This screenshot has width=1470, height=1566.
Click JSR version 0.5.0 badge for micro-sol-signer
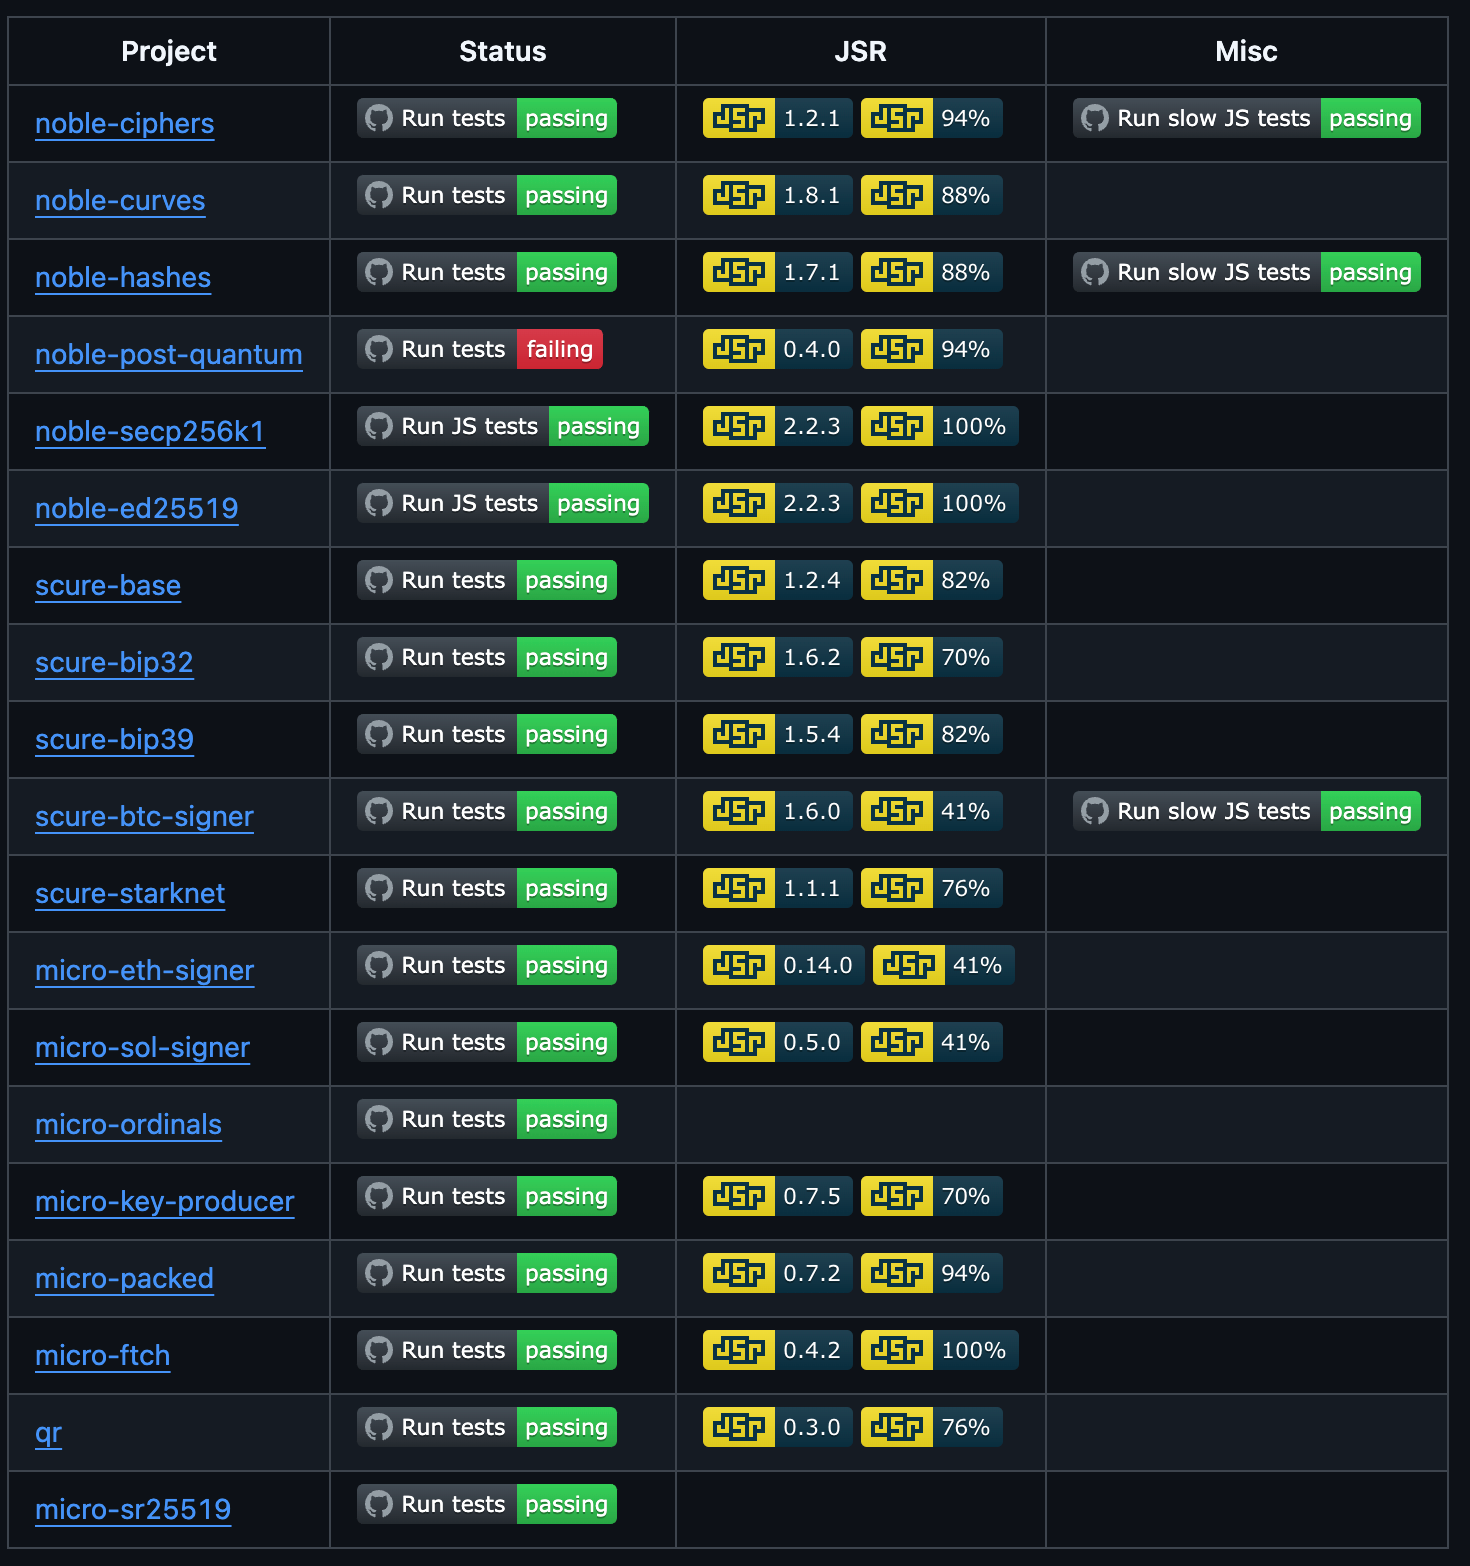(778, 1042)
